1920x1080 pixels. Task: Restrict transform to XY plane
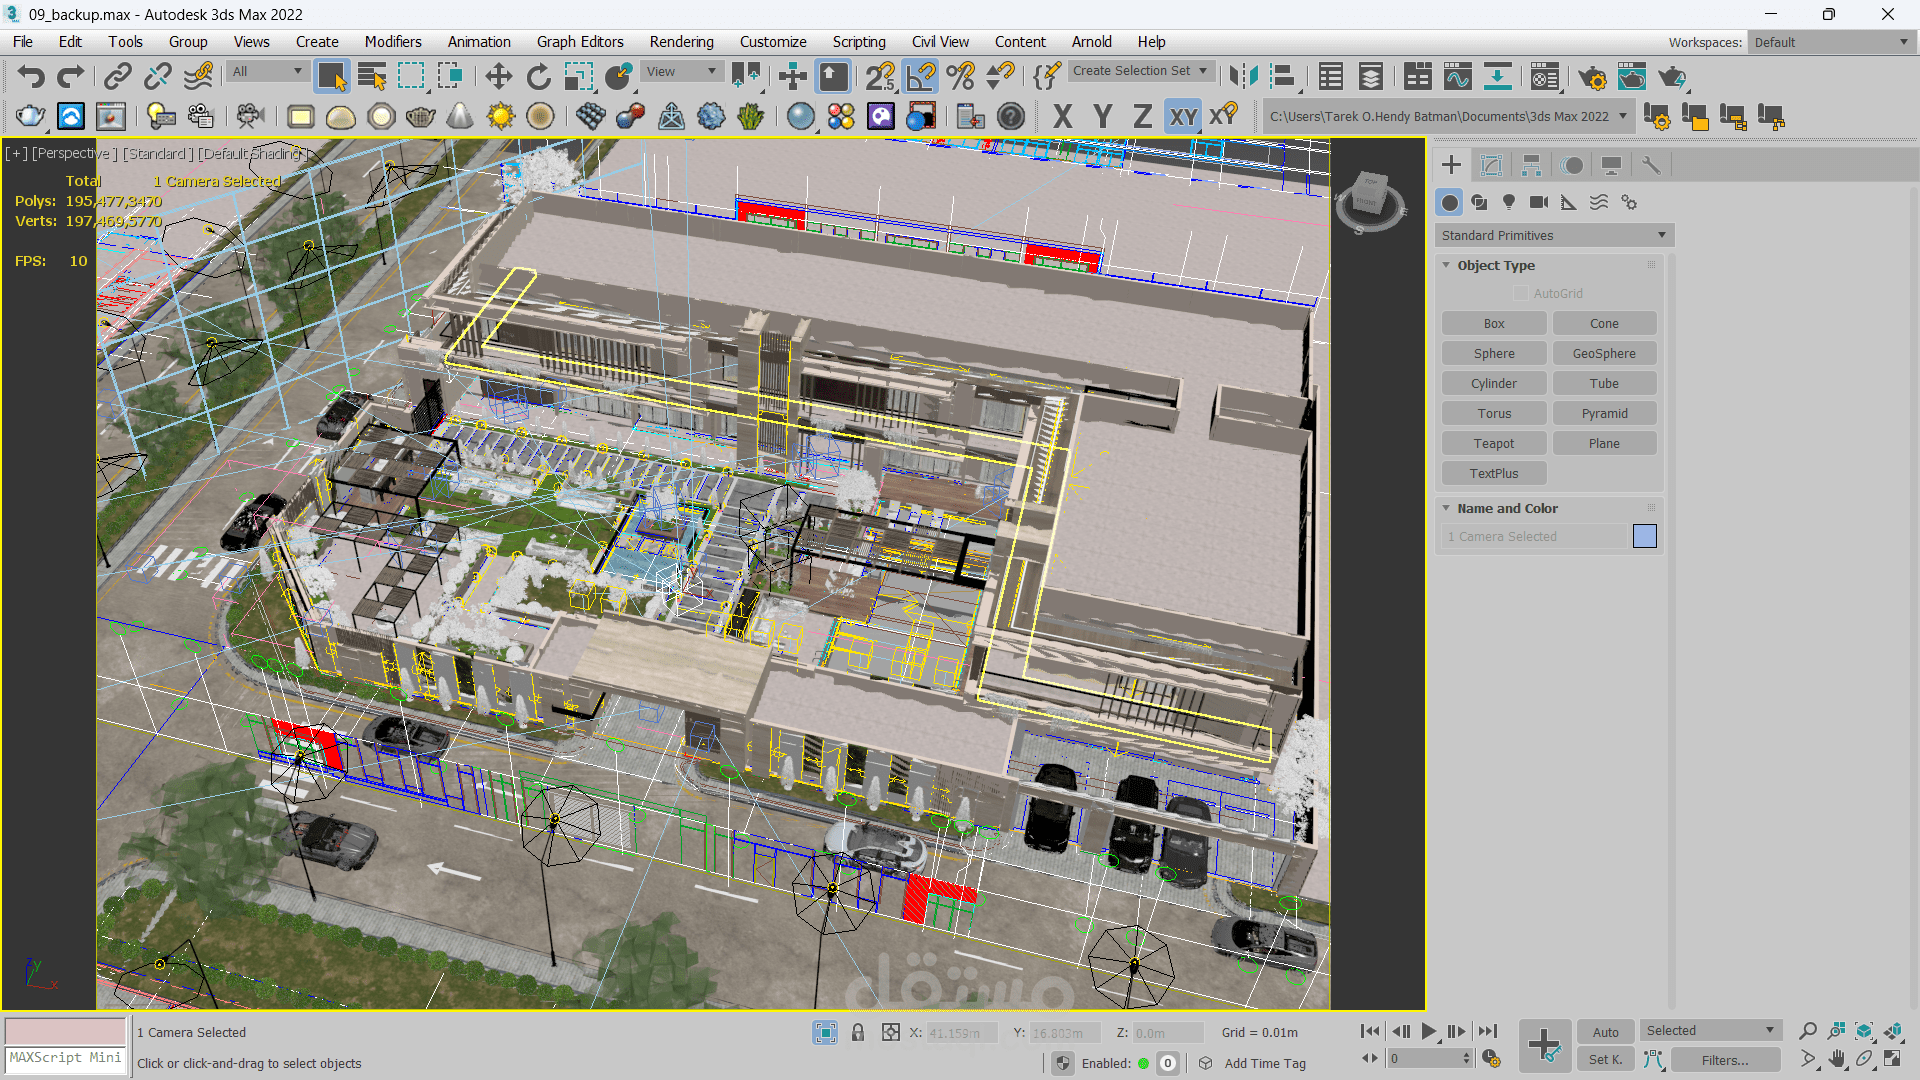click(x=1183, y=117)
